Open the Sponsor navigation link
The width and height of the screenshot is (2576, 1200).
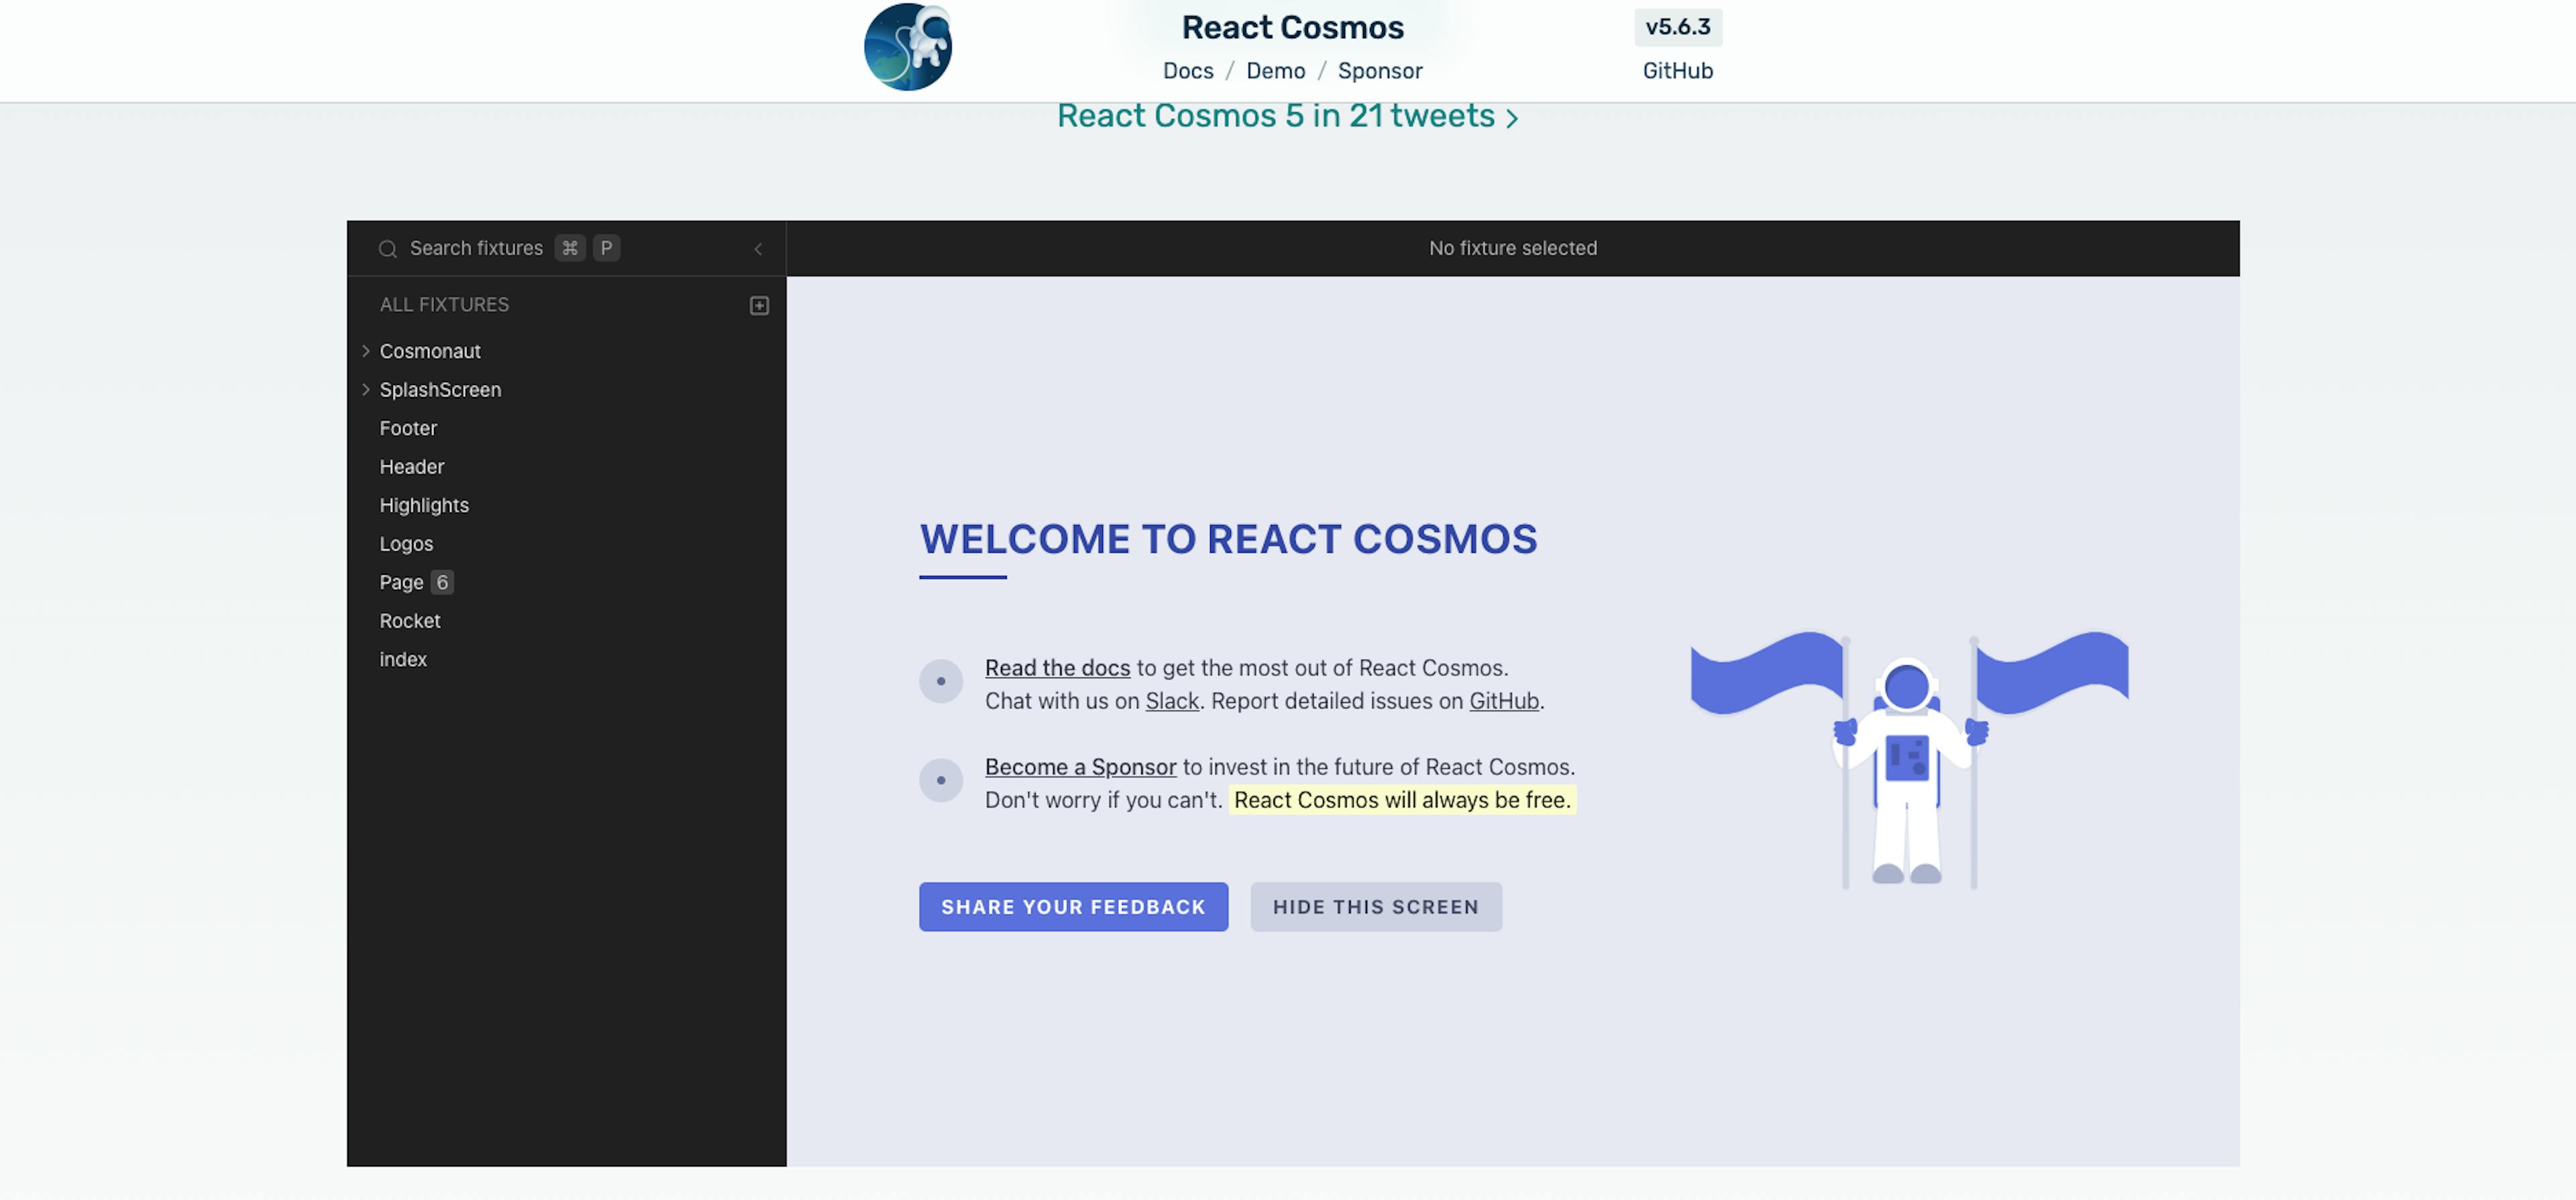(x=1380, y=71)
